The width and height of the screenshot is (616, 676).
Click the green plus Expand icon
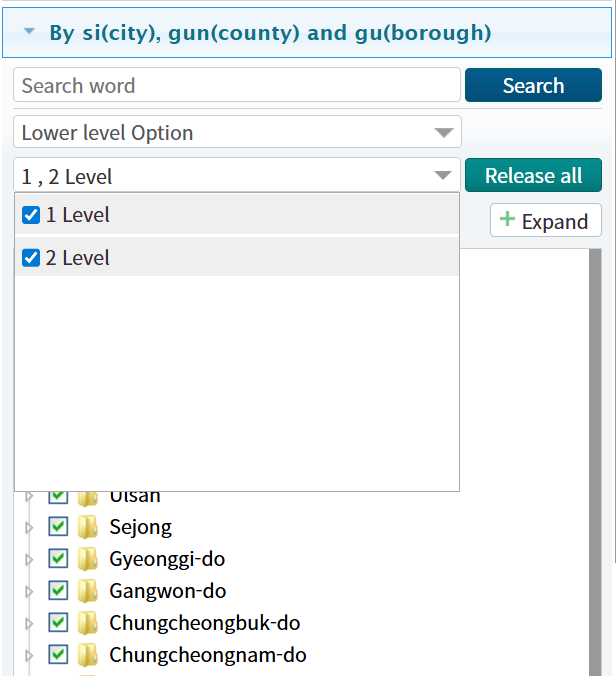pos(507,220)
